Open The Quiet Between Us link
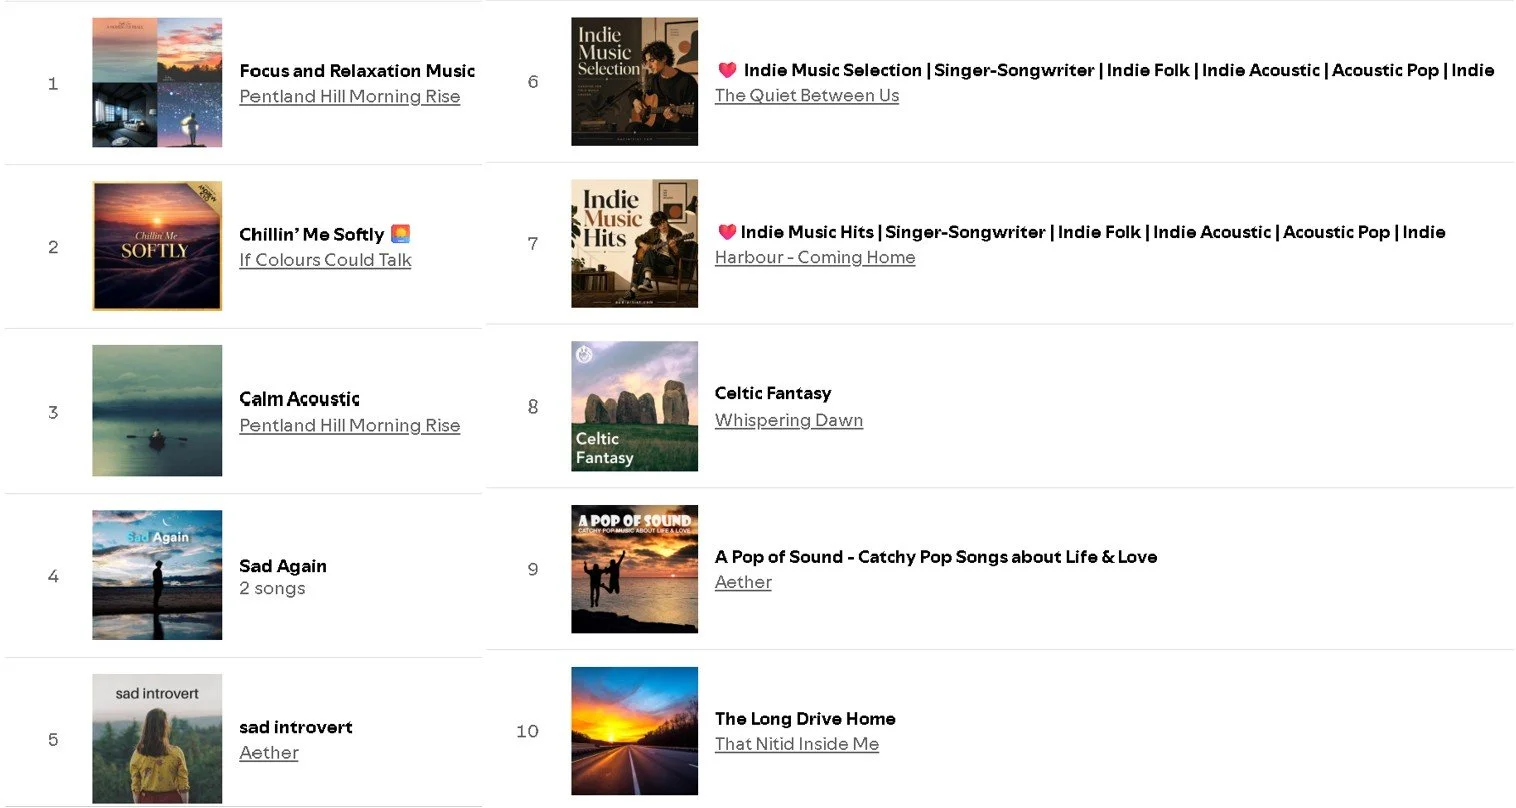Image resolution: width=1516 pixels, height=808 pixels. (807, 96)
